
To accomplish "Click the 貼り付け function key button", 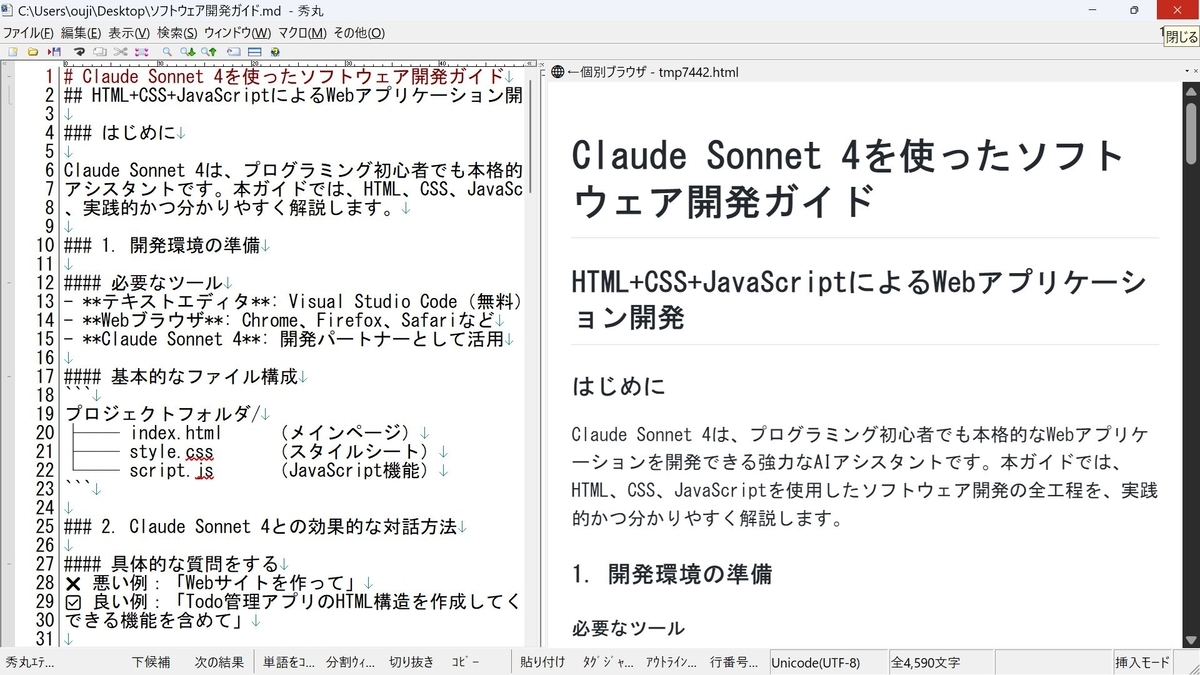I will [x=543, y=662].
